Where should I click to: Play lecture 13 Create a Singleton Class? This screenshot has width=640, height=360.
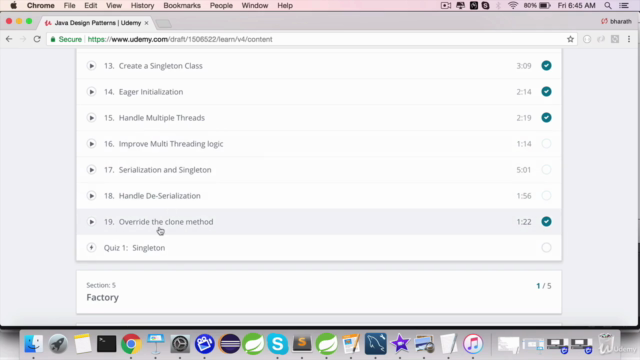[91, 66]
